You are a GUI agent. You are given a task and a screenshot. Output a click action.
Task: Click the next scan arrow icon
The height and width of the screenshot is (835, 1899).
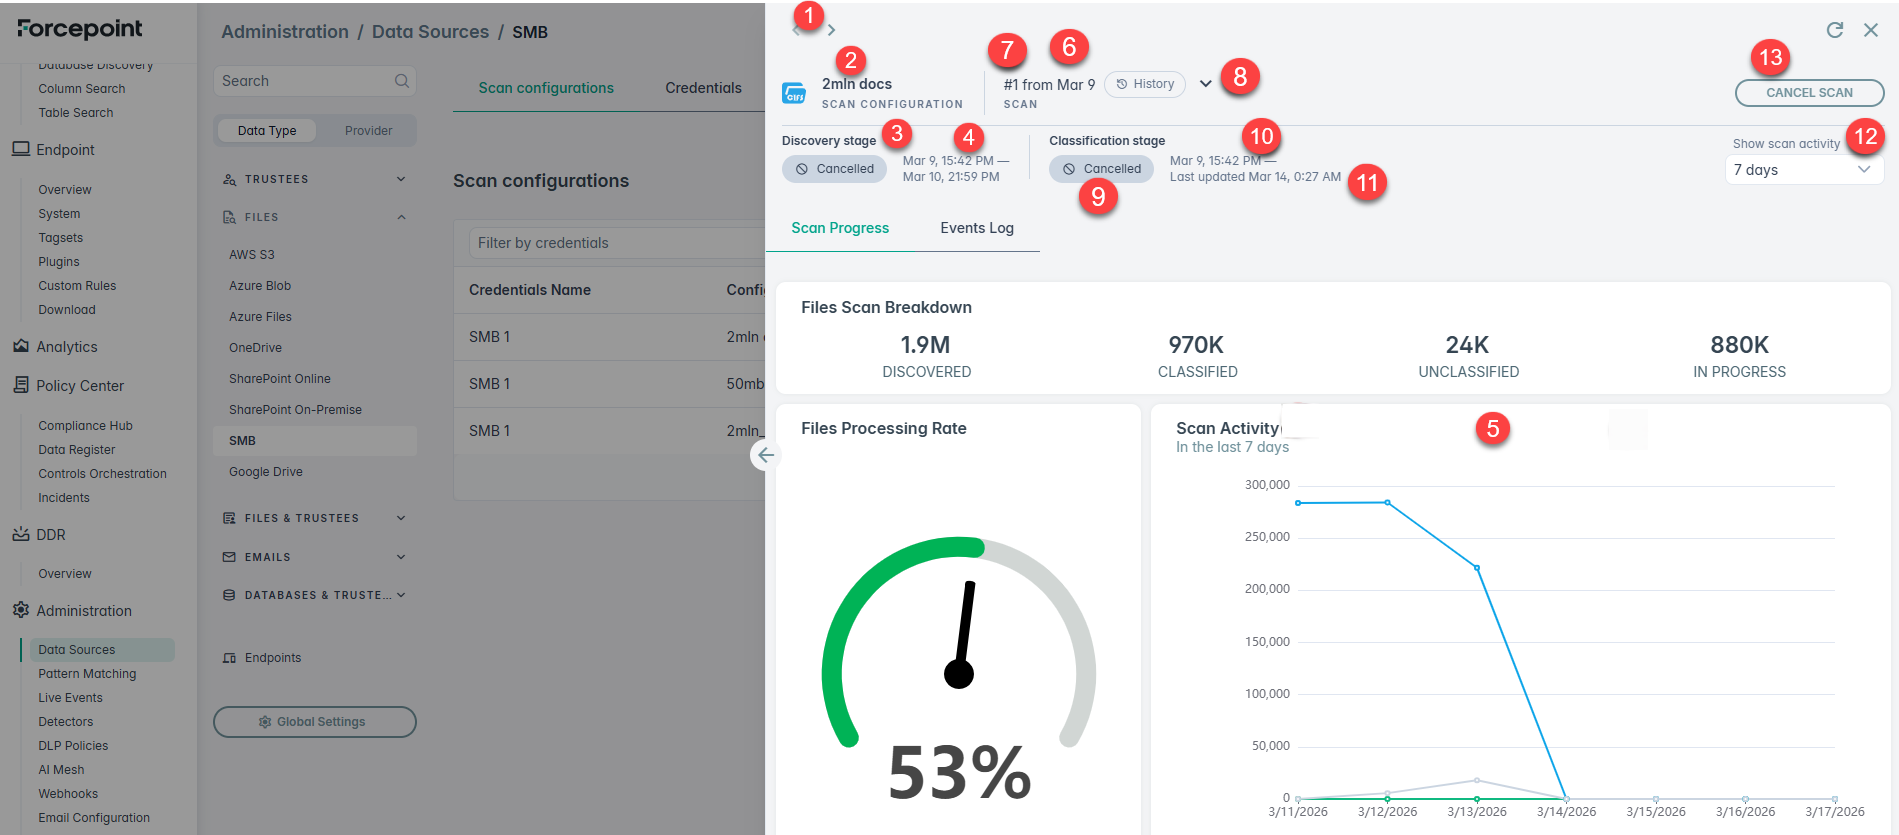point(831,30)
